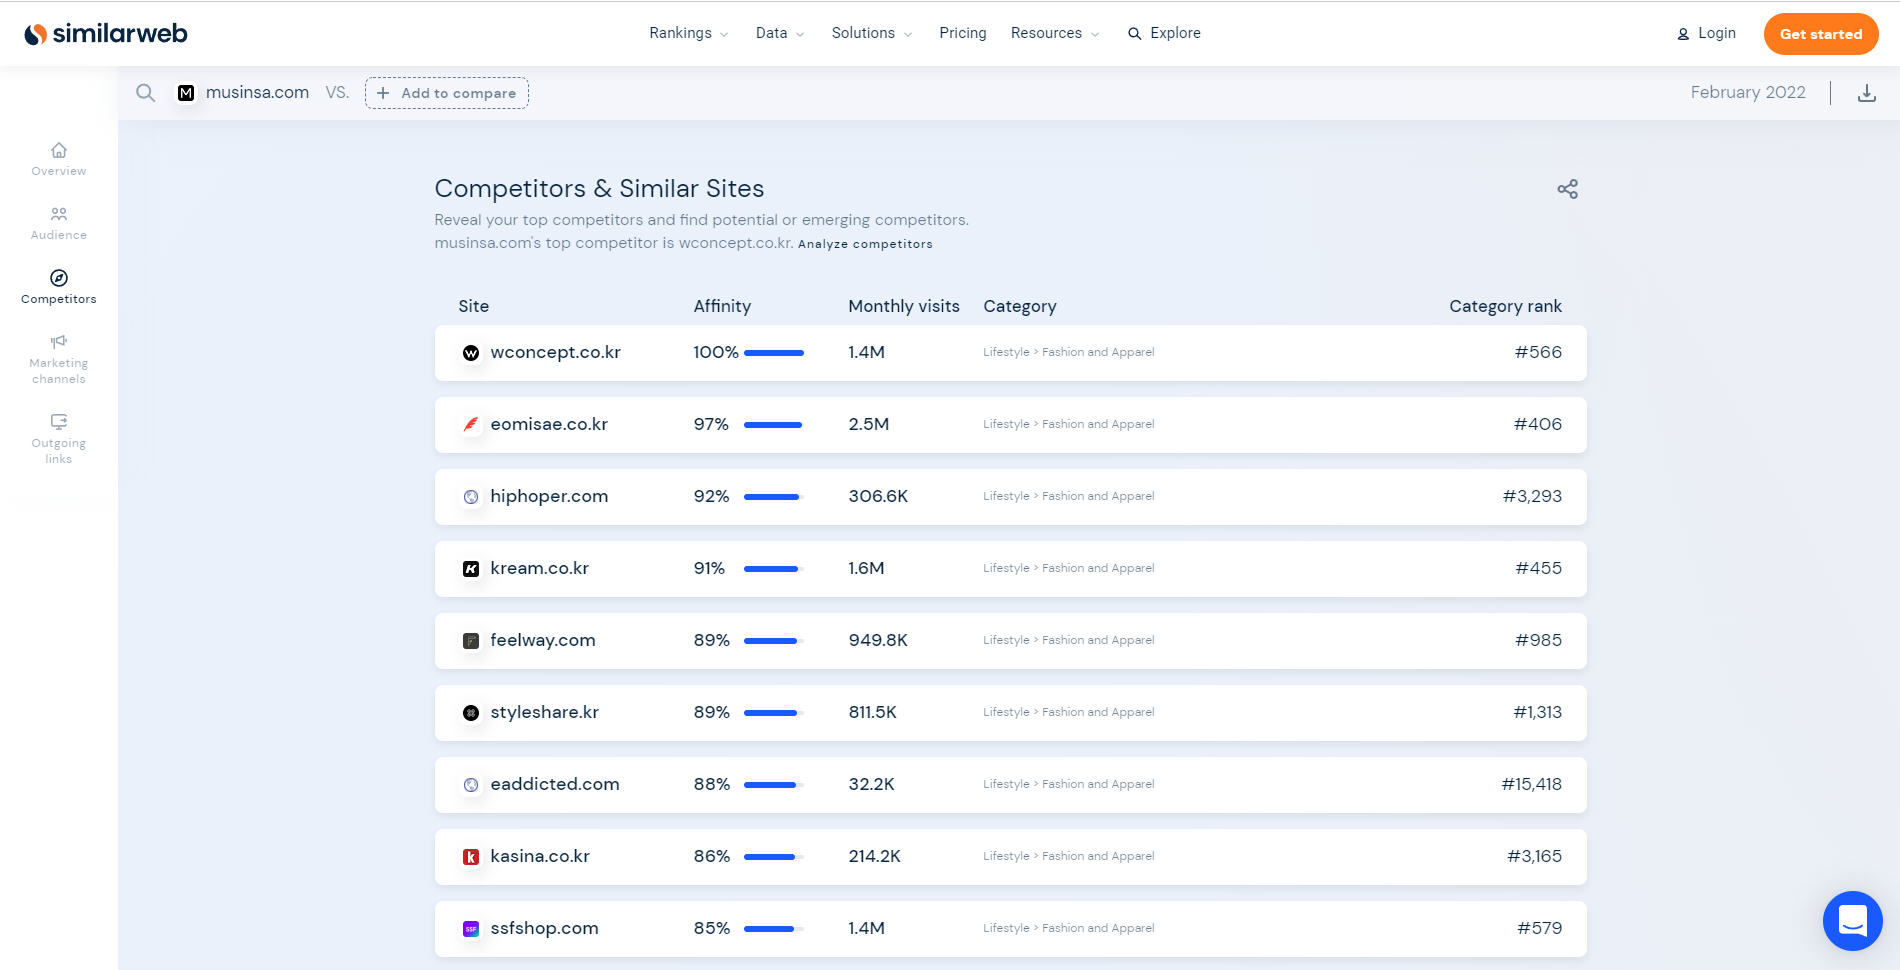Click the musinsa.com favicon

(x=186, y=93)
